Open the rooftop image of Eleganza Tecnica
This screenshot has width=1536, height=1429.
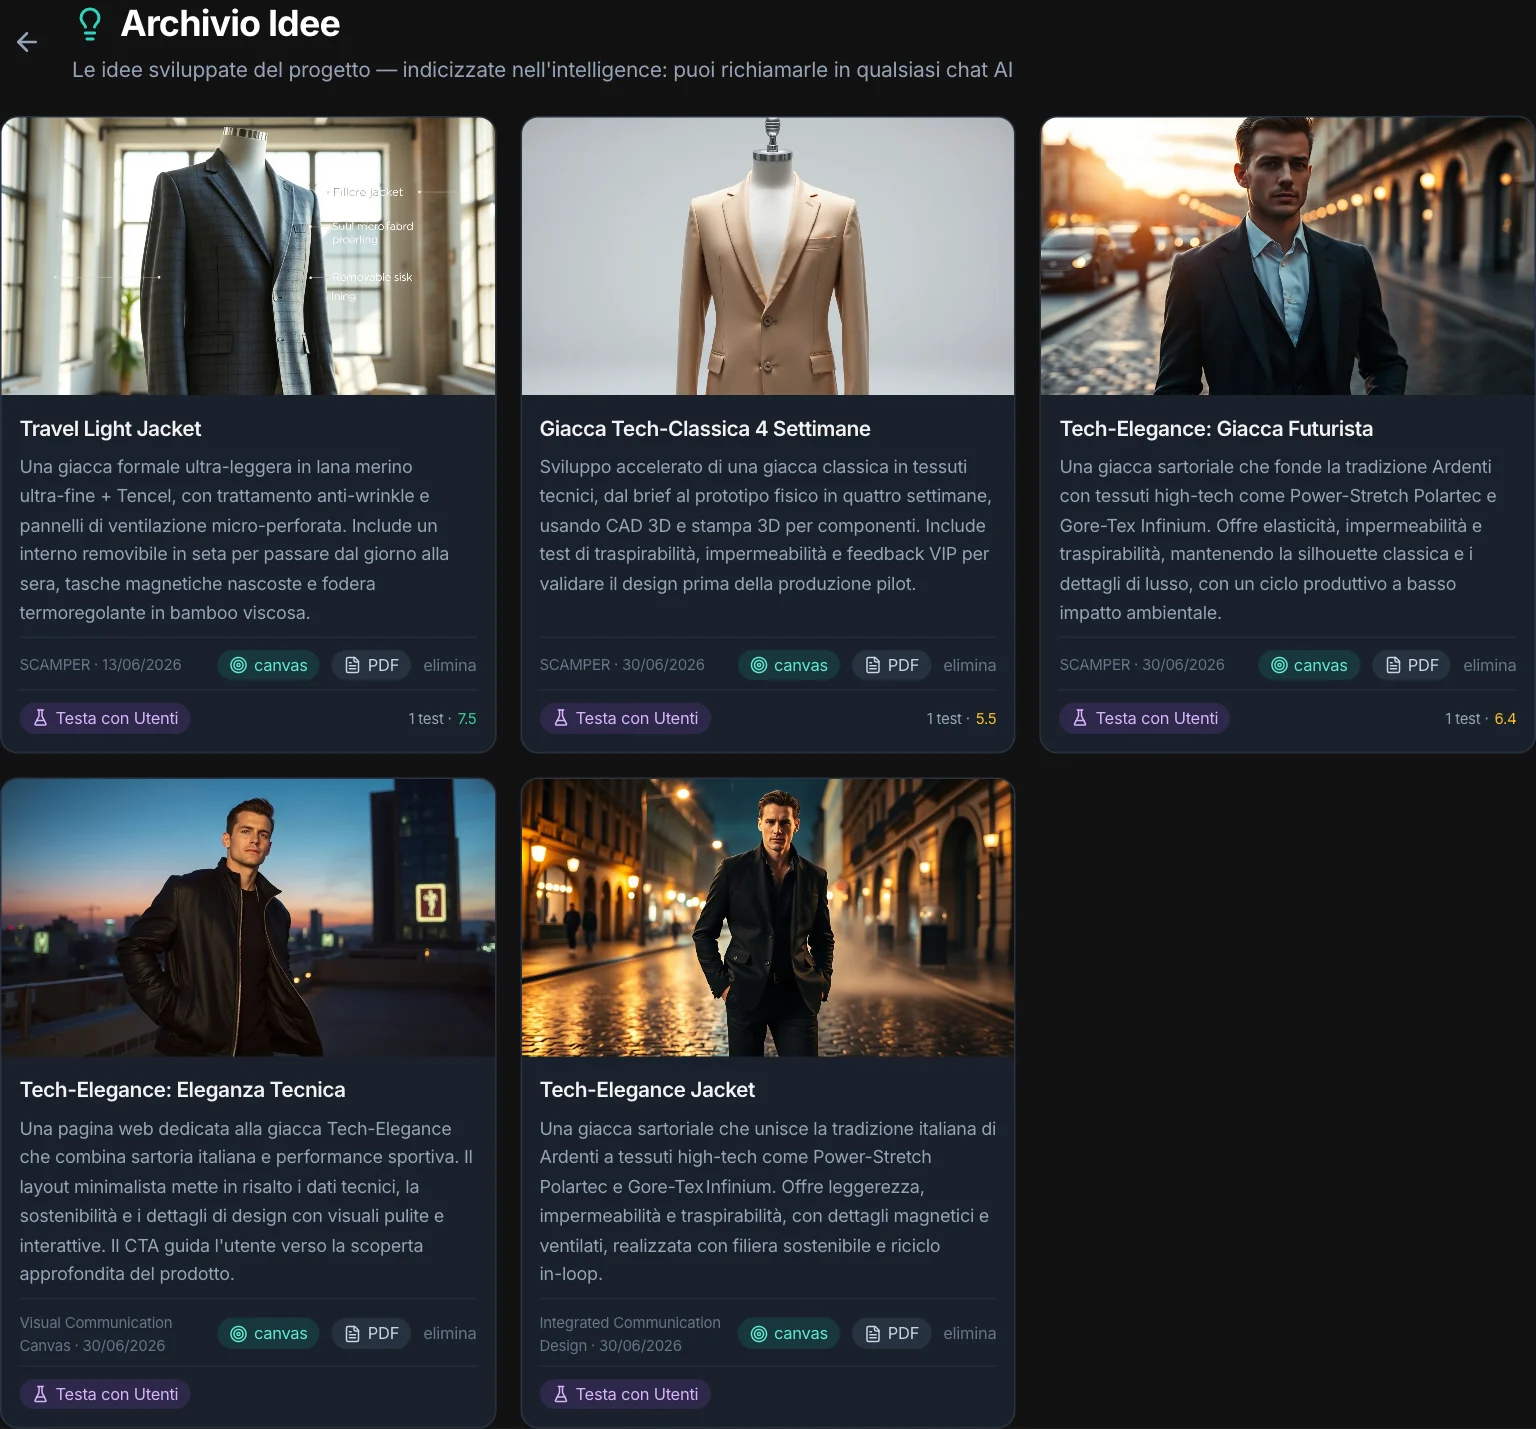tap(248, 918)
